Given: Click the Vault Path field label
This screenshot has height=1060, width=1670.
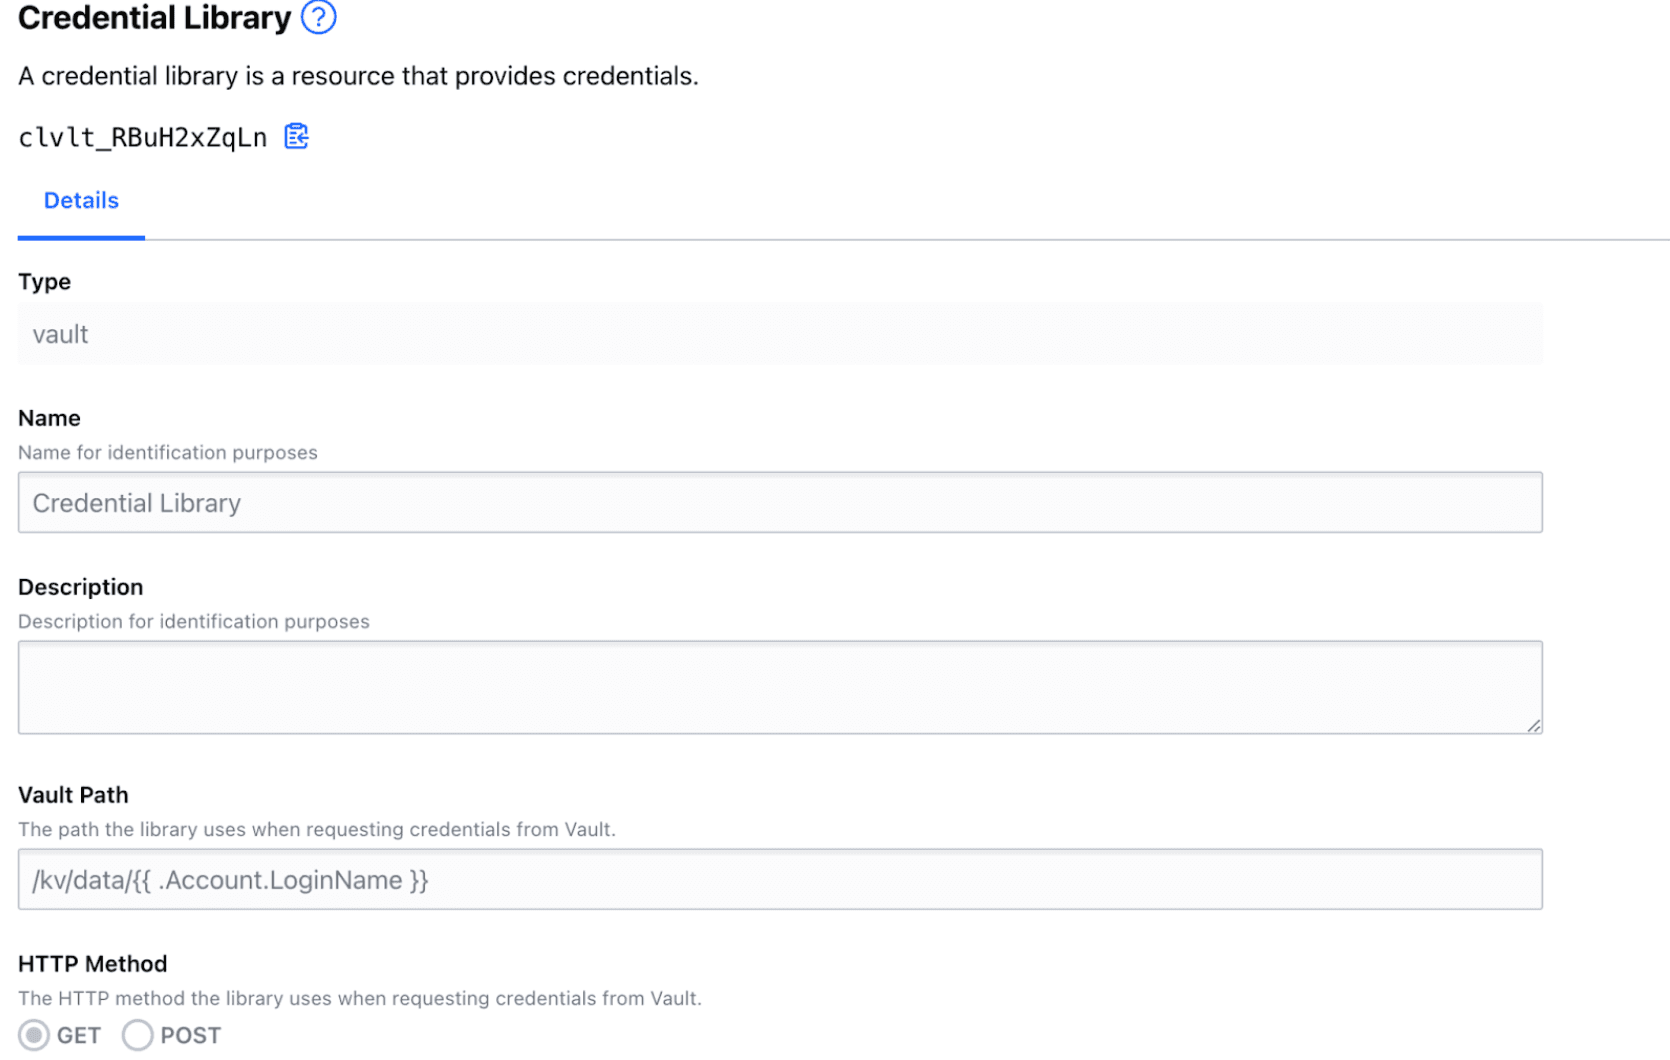Looking at the screenshot, I should click(x=73, y=795).
